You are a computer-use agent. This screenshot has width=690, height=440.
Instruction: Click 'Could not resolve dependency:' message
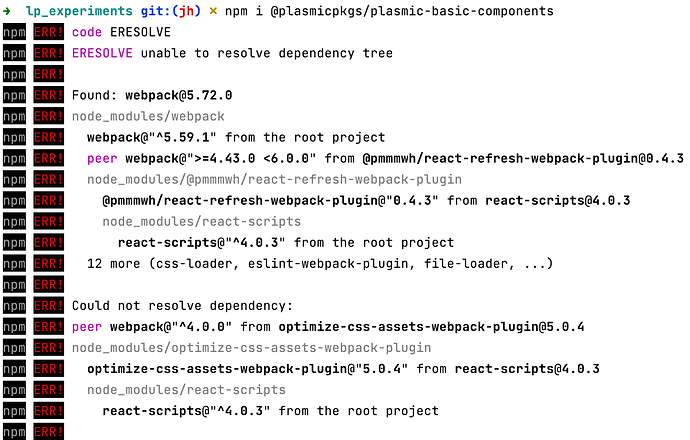182,306
